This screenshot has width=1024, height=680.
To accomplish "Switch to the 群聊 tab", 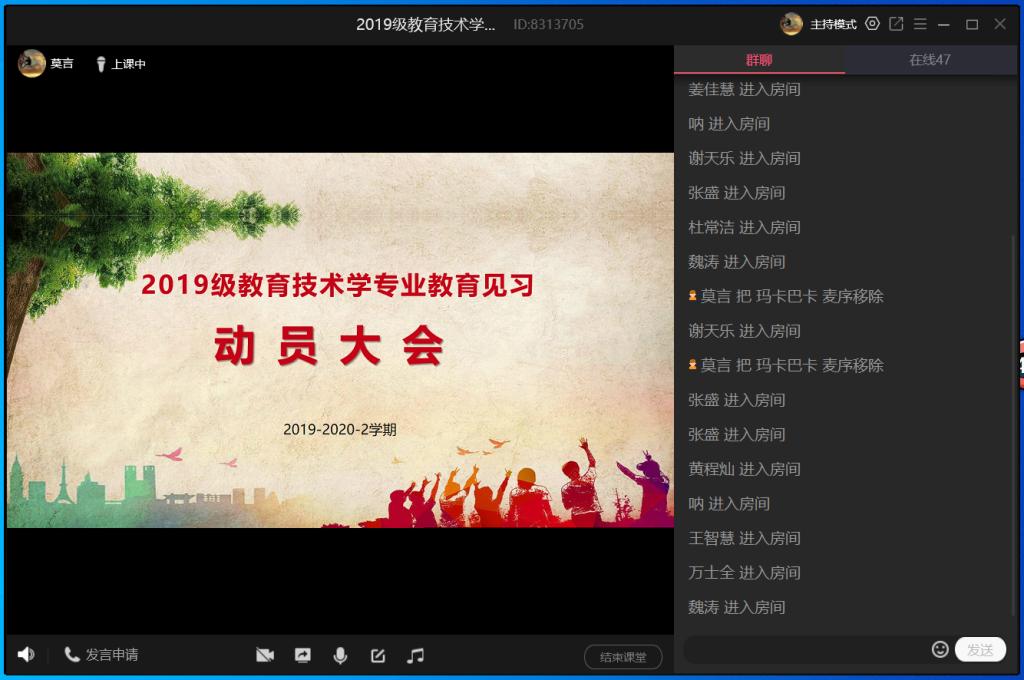I will coord(759,60).
